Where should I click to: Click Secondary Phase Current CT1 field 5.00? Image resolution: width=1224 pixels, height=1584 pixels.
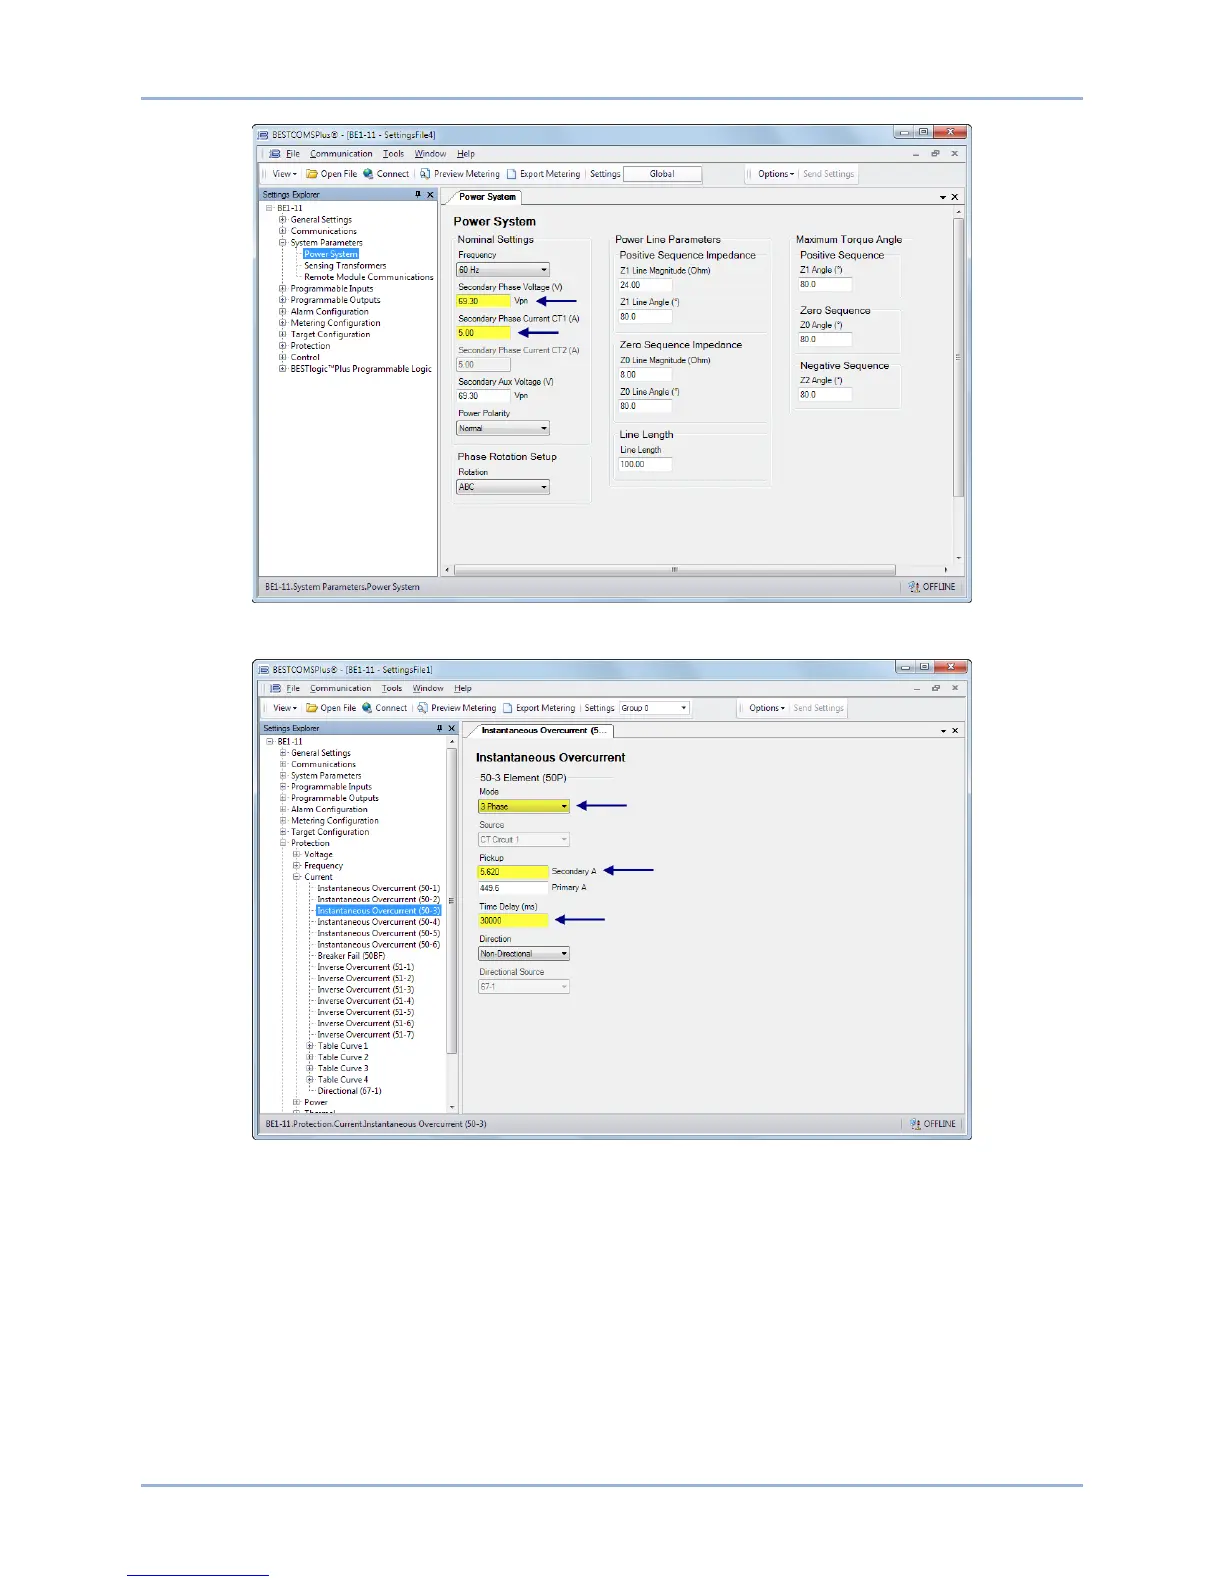pyautogui.click(x=483, y=333)
